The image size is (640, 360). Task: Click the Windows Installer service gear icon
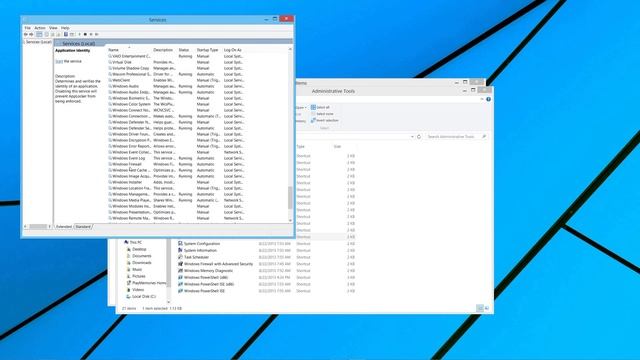point(110,182)
